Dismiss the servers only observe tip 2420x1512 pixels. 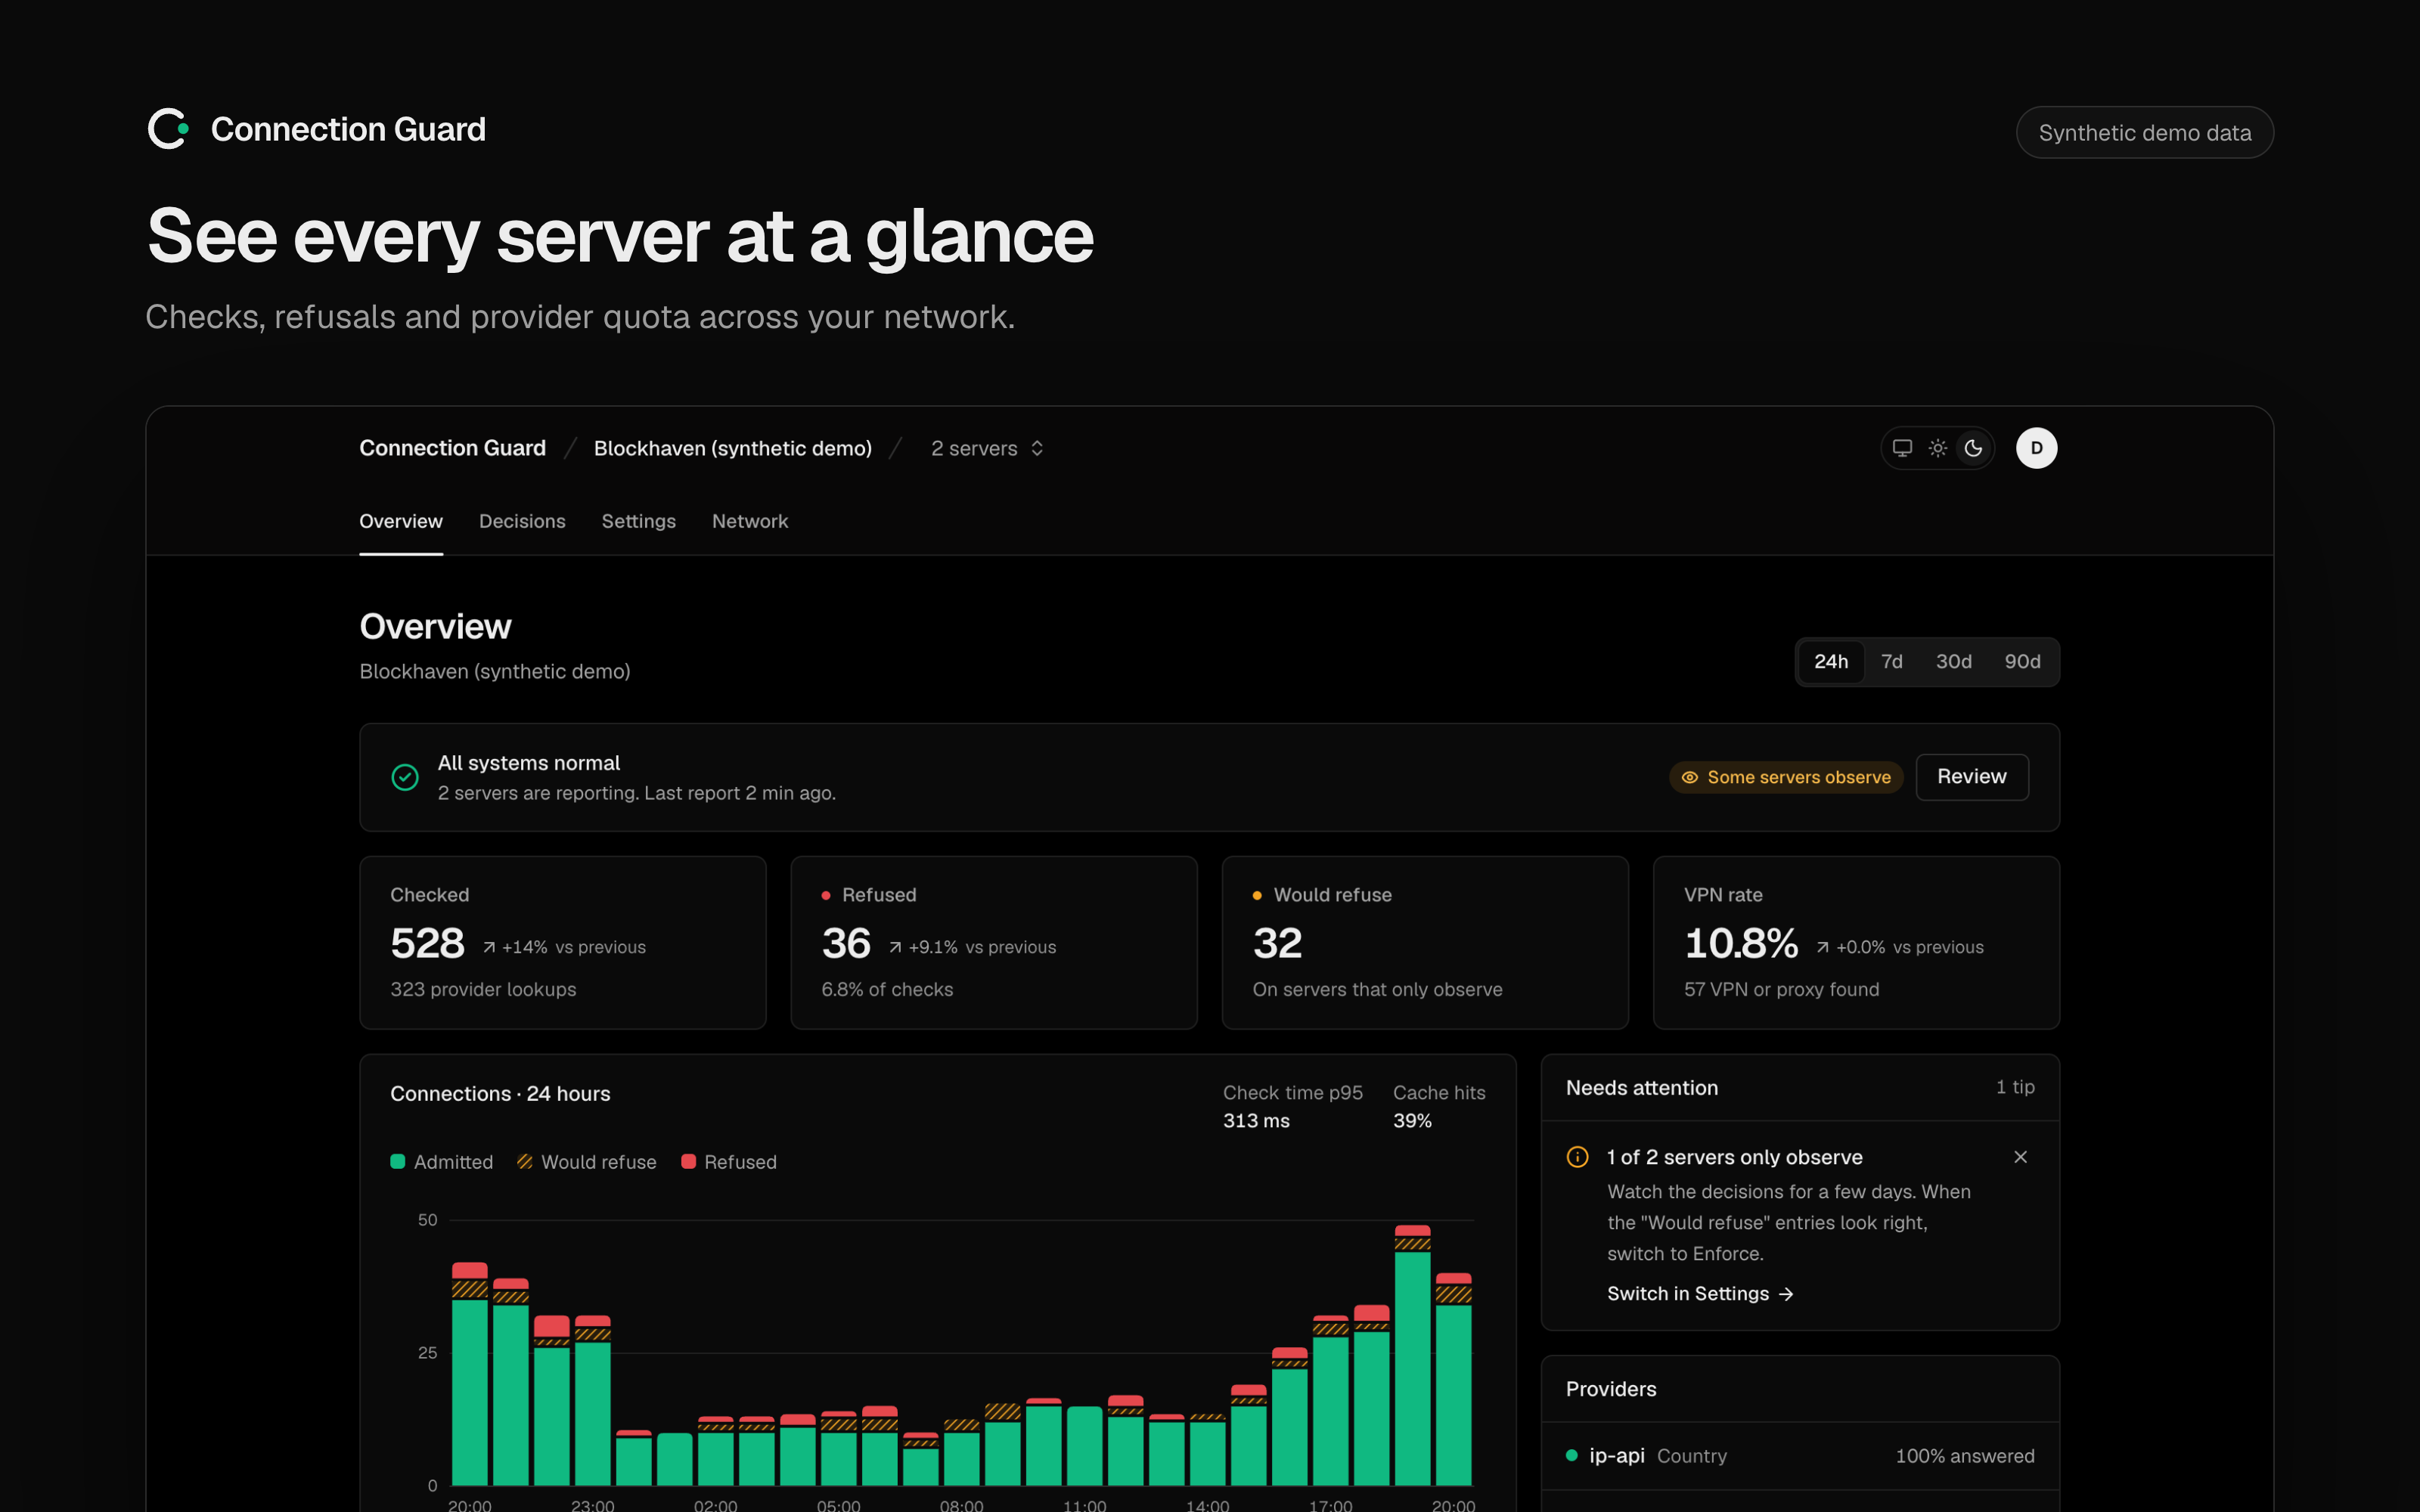pos(2020,1157)
